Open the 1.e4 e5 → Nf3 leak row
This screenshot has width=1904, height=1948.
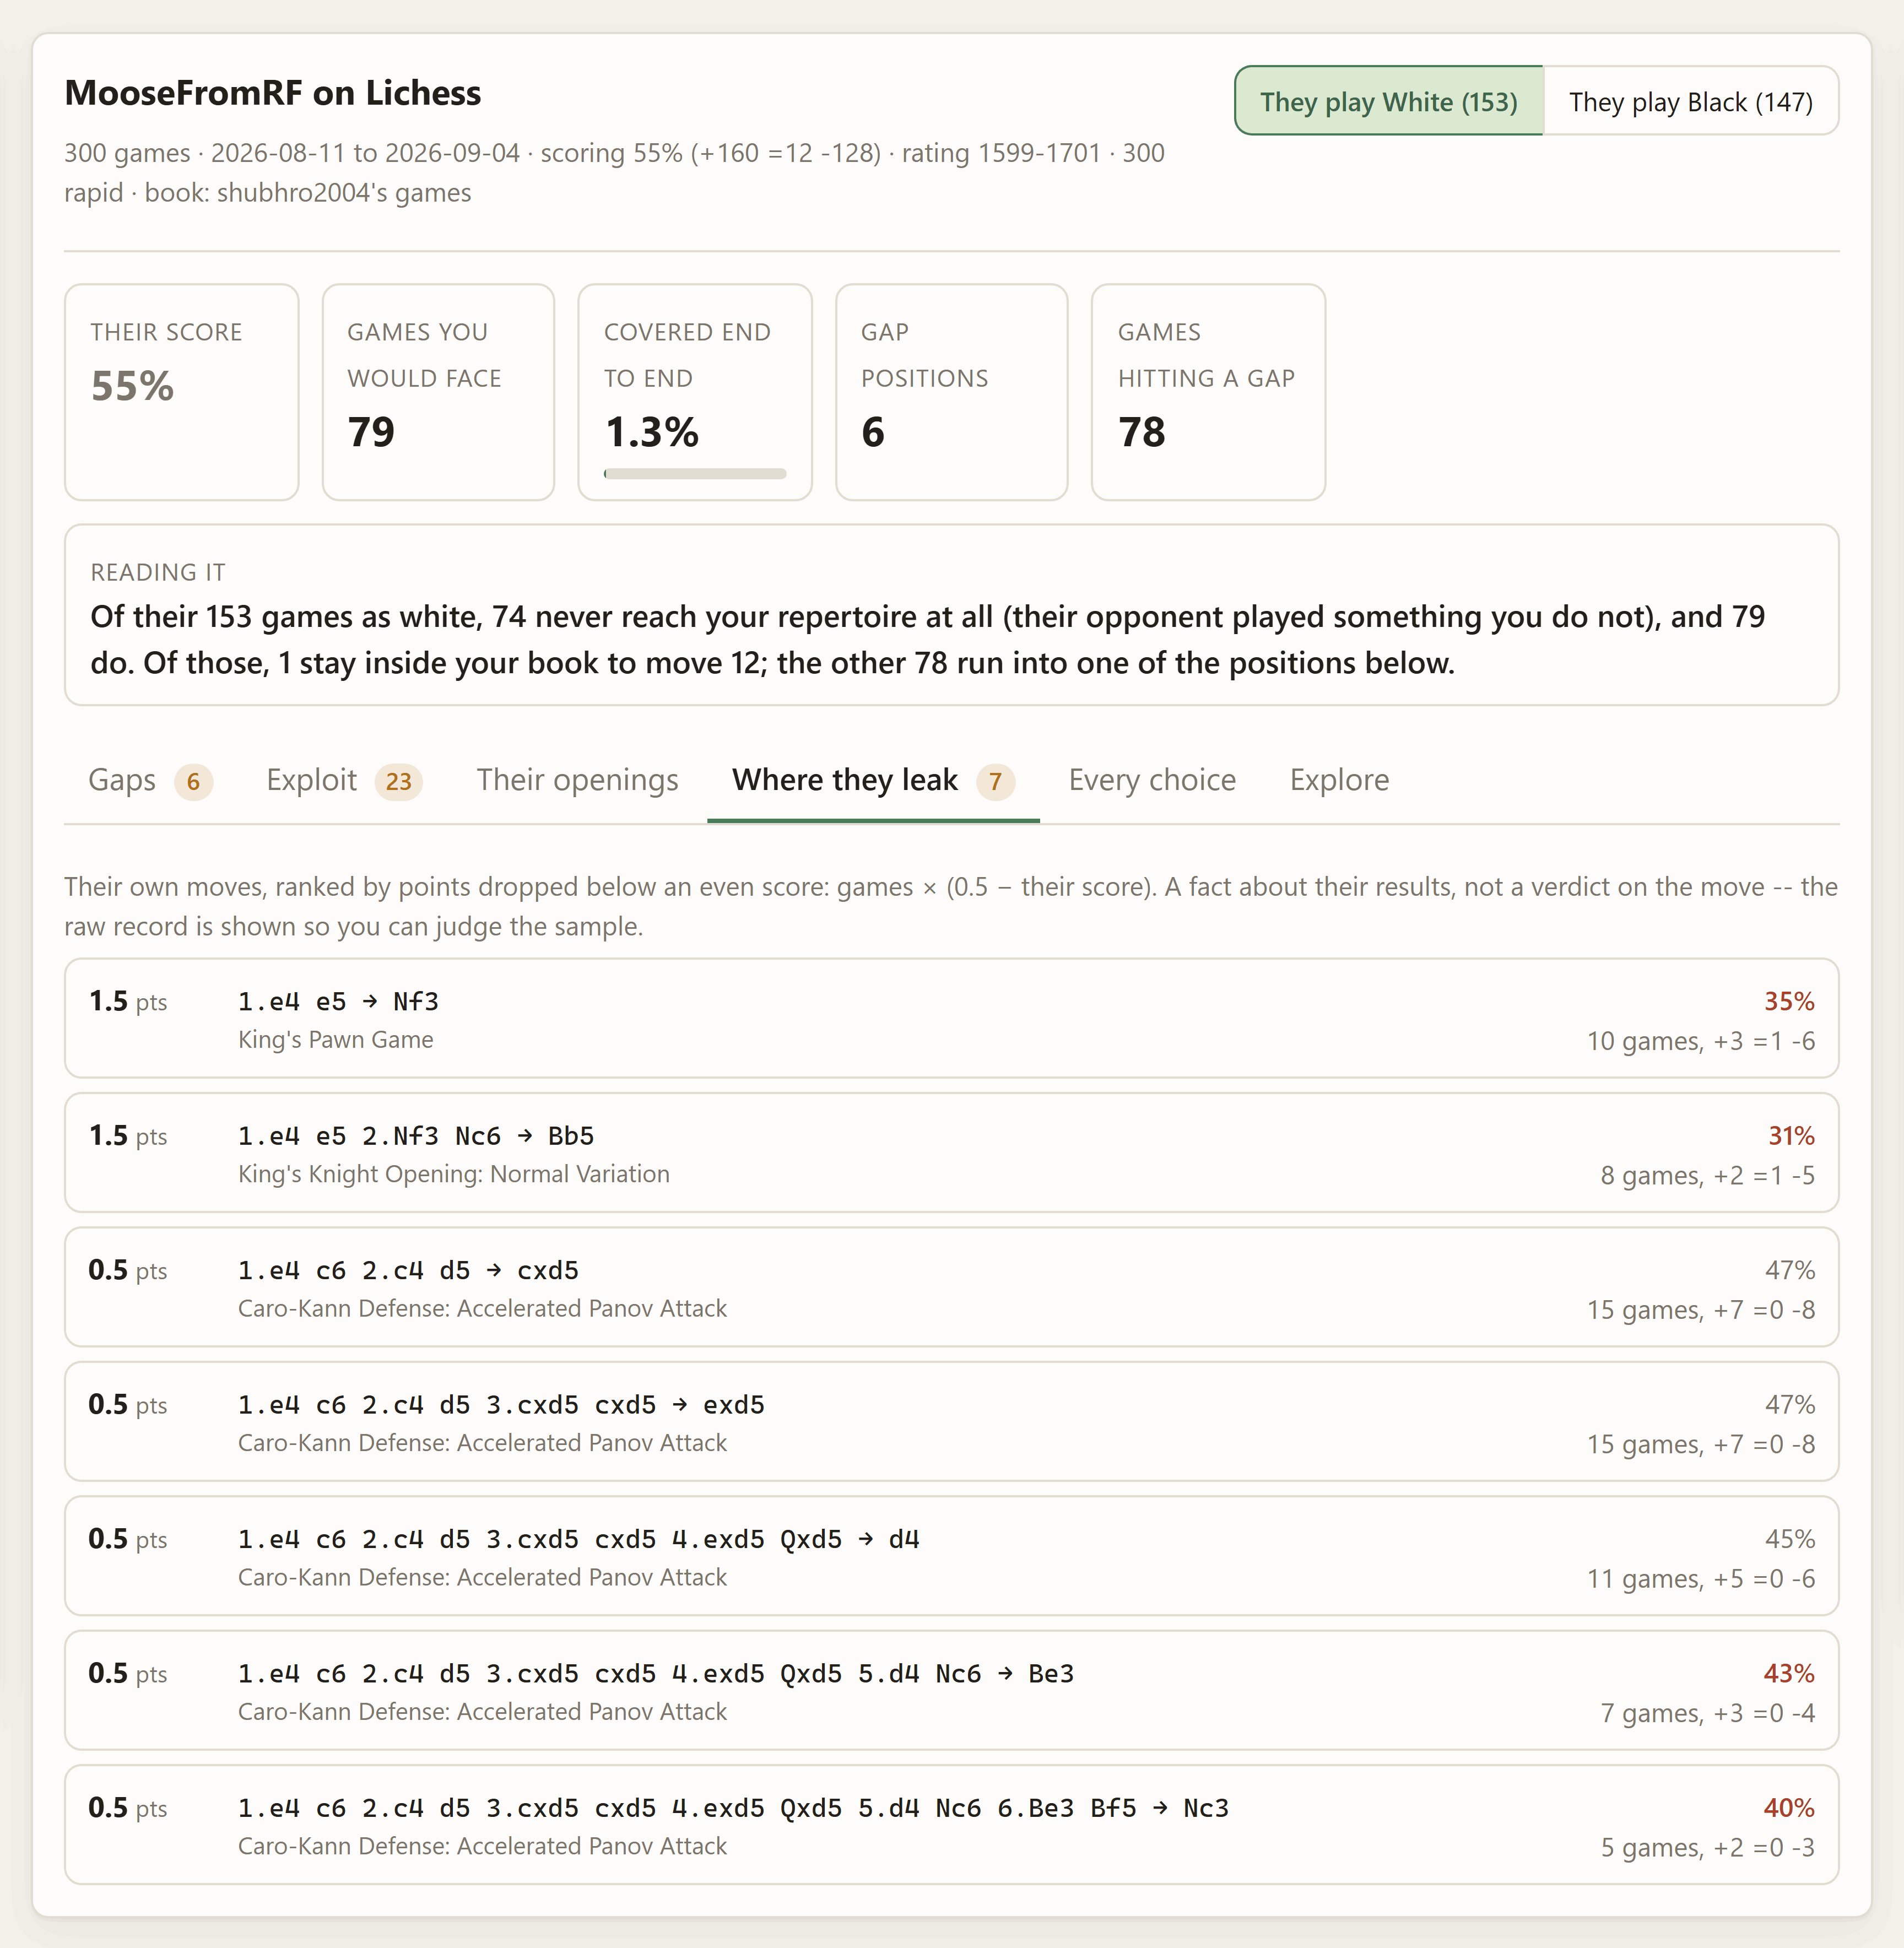pos(951,1018)
